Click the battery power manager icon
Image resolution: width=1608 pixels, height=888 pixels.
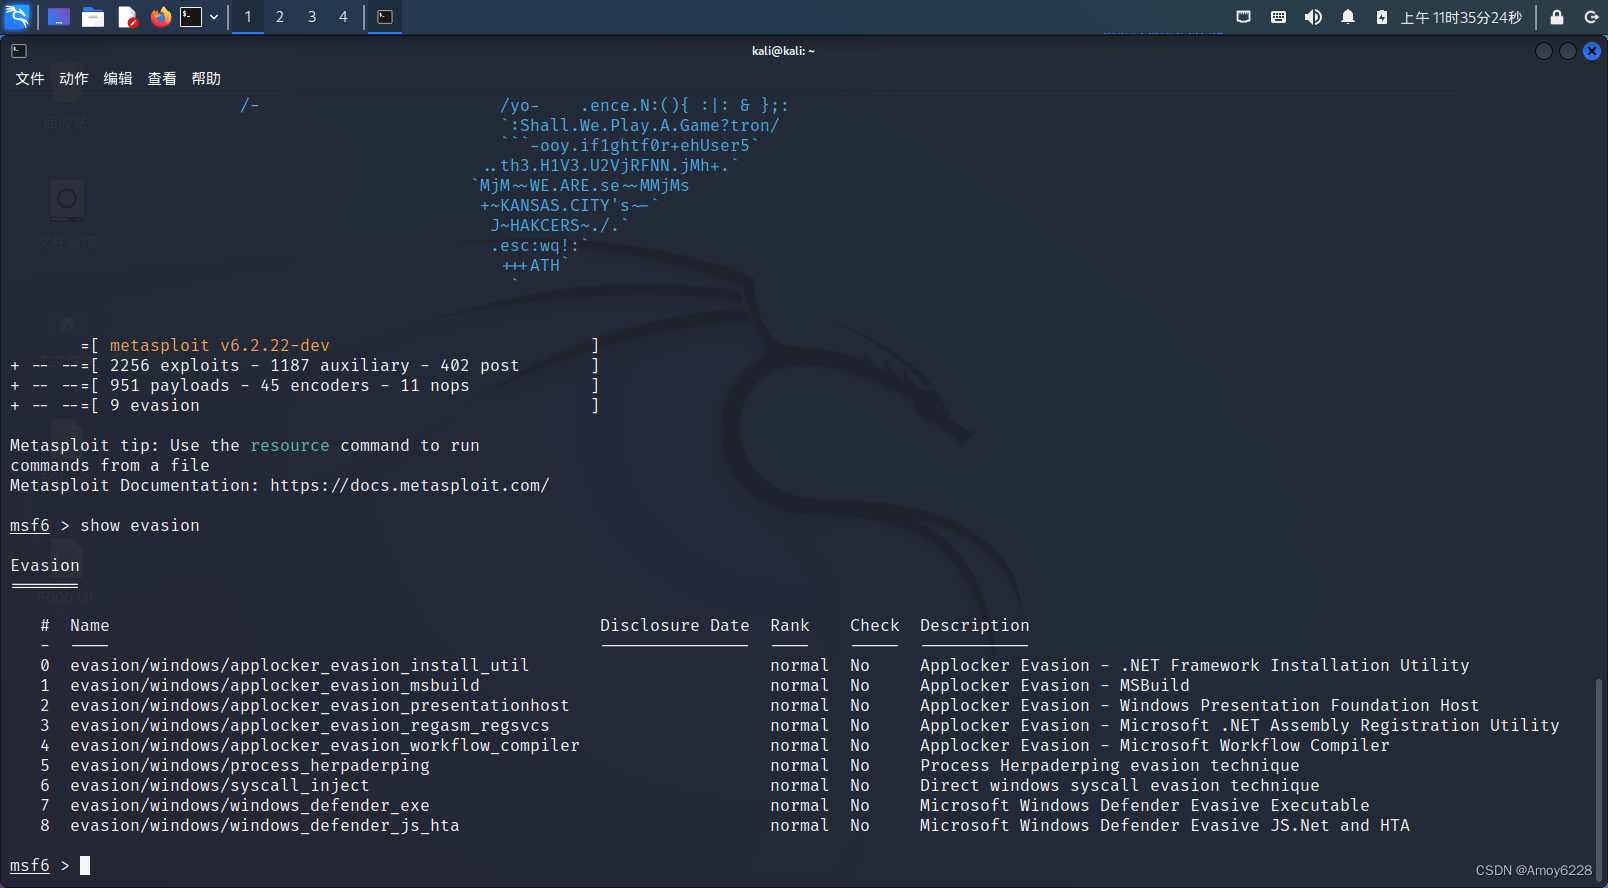tap(1382, 17)
